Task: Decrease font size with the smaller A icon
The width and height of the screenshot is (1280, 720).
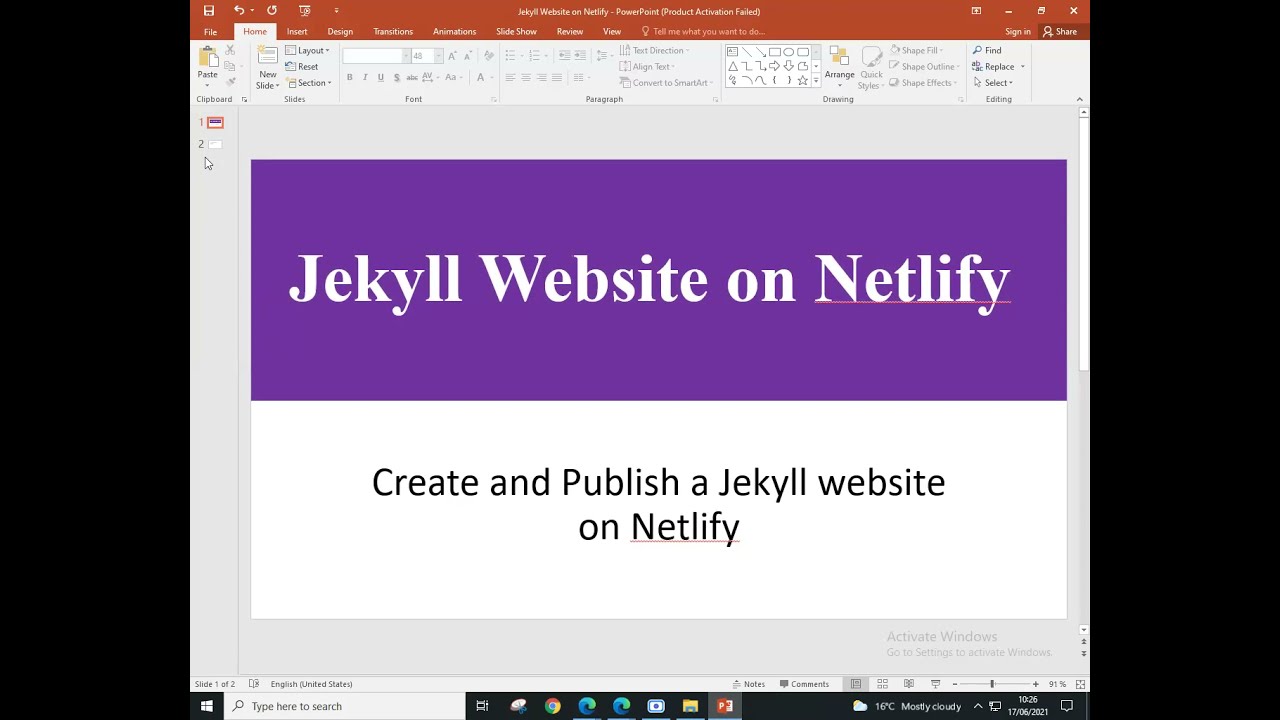Action: [x=467, y=56]
